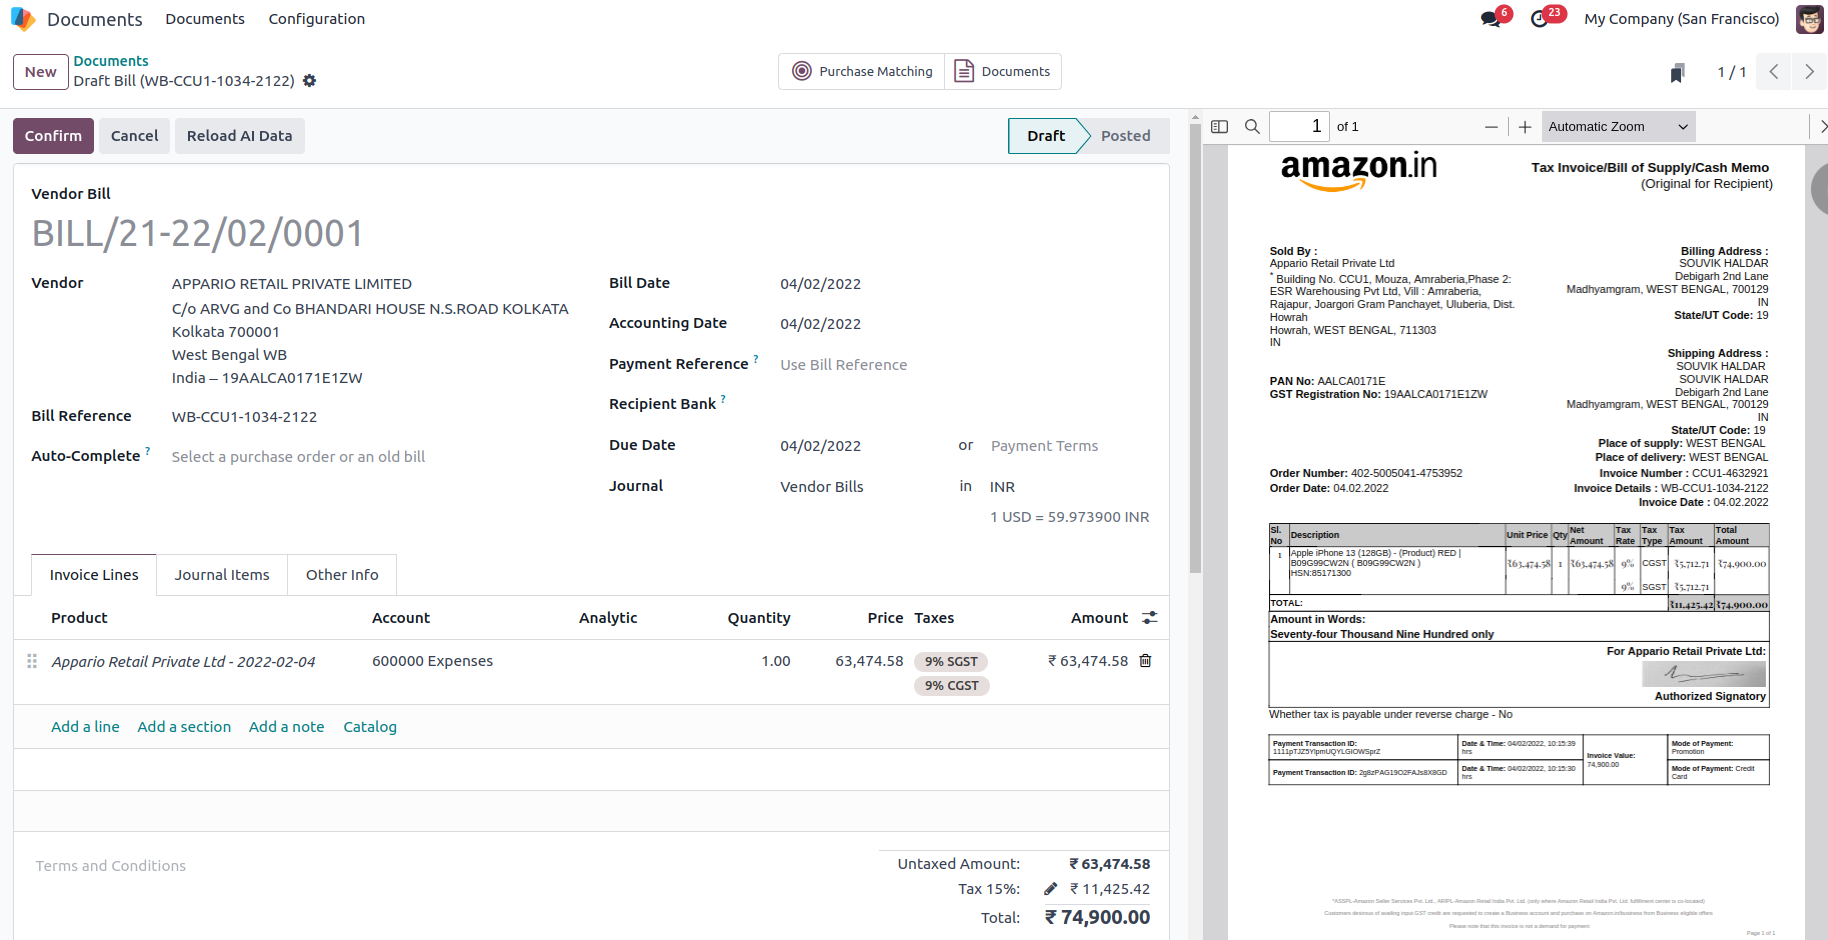Delete the Appario Retail invoice line trash icon
This screenshot has width=1828, height=940.
(1146, 661)
